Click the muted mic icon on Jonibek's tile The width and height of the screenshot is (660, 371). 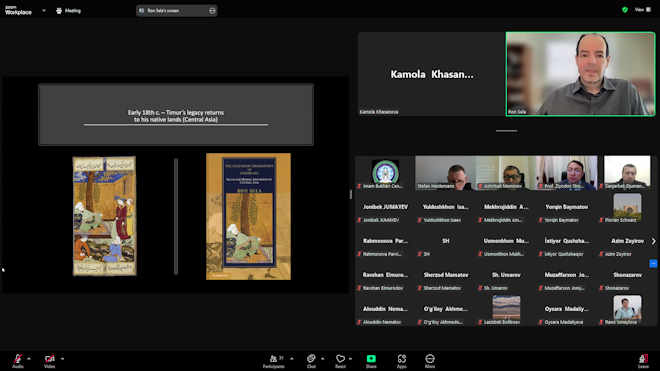(x=359, y=220)
